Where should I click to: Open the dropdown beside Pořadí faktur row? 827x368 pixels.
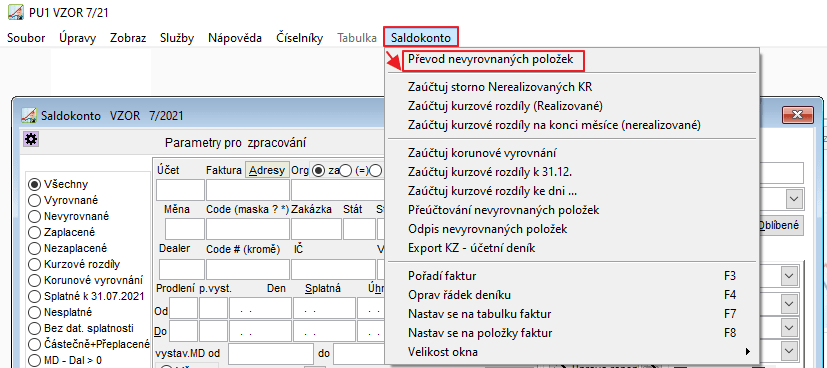click(789, 276)
